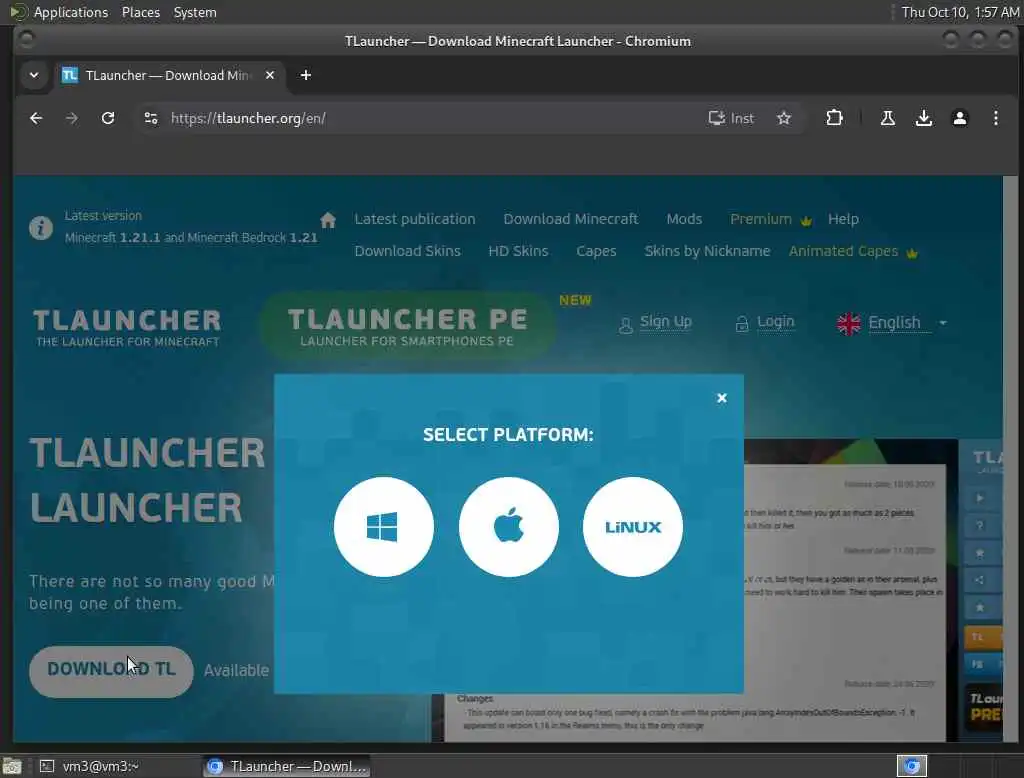Open the Places menu

pyautogui.click(x=140, y=12)
